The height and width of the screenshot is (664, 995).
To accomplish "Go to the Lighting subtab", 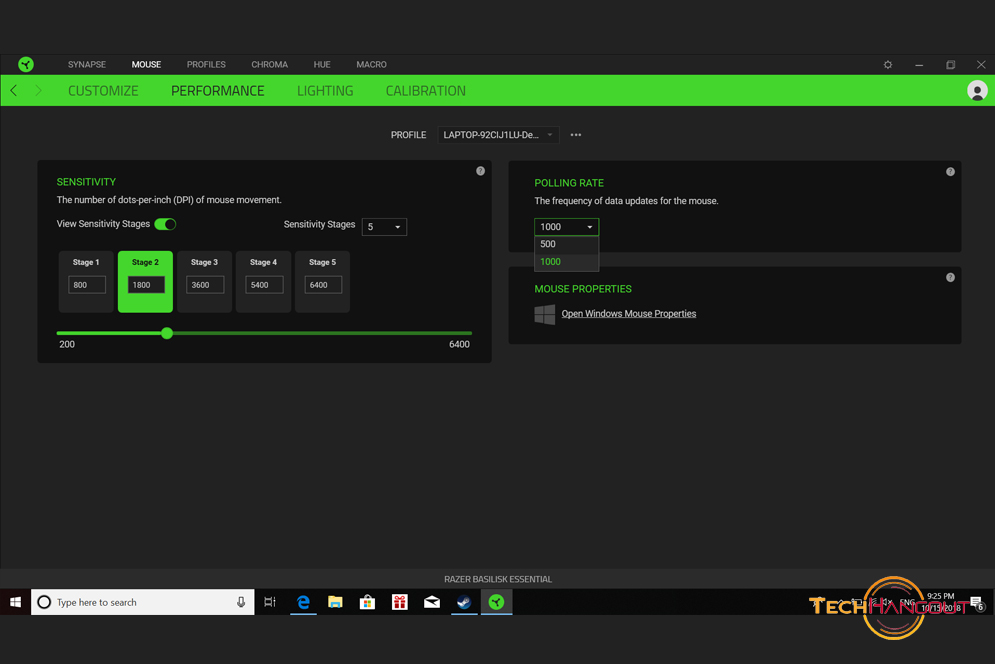I will (325, 91).
